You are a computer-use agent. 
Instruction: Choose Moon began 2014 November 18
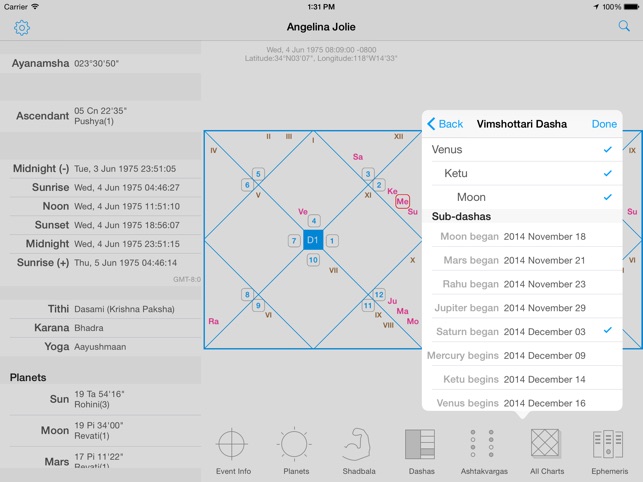[x=522, y=237]
